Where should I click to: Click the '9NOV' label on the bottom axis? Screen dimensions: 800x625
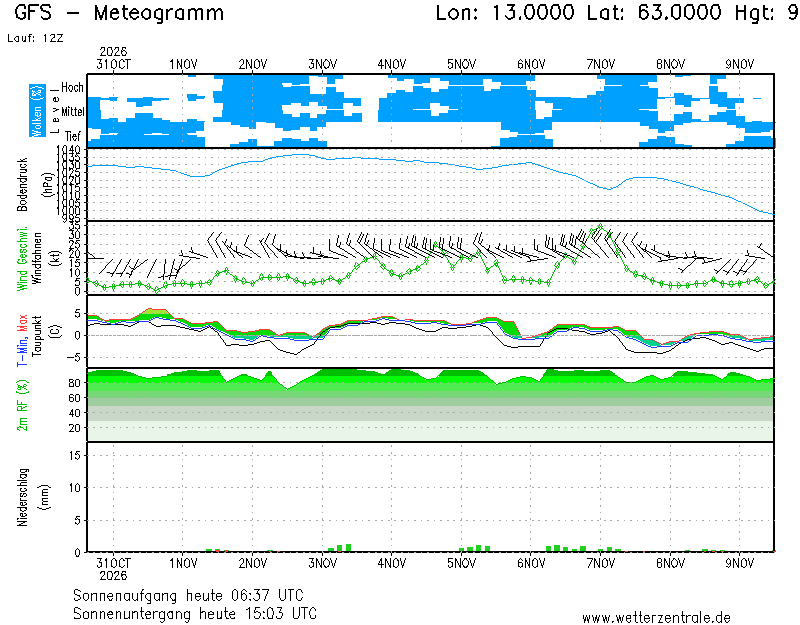pyautogui.click(x=740, y=563)
